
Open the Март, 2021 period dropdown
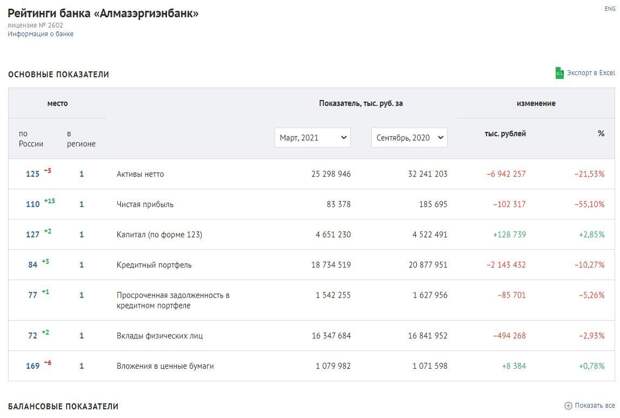point(312,138)
